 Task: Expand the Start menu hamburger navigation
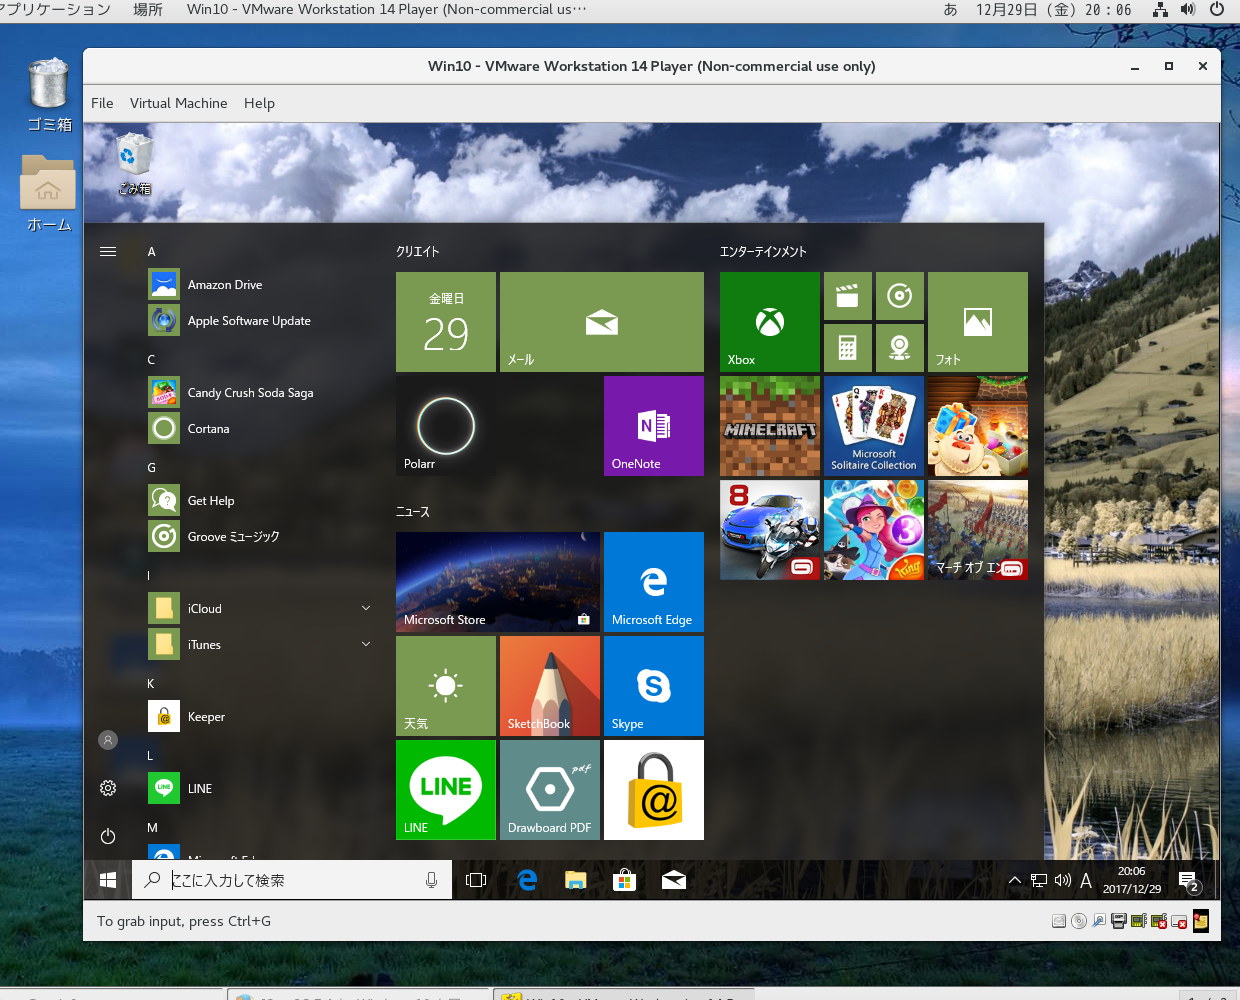108,252
